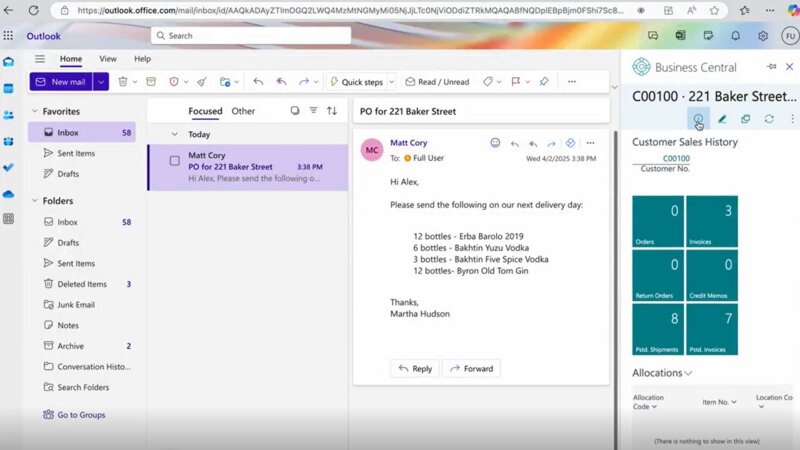Open the Teams chat icon in the header
The width and height of the screenshot is (800, 450).
coord(653,36)
